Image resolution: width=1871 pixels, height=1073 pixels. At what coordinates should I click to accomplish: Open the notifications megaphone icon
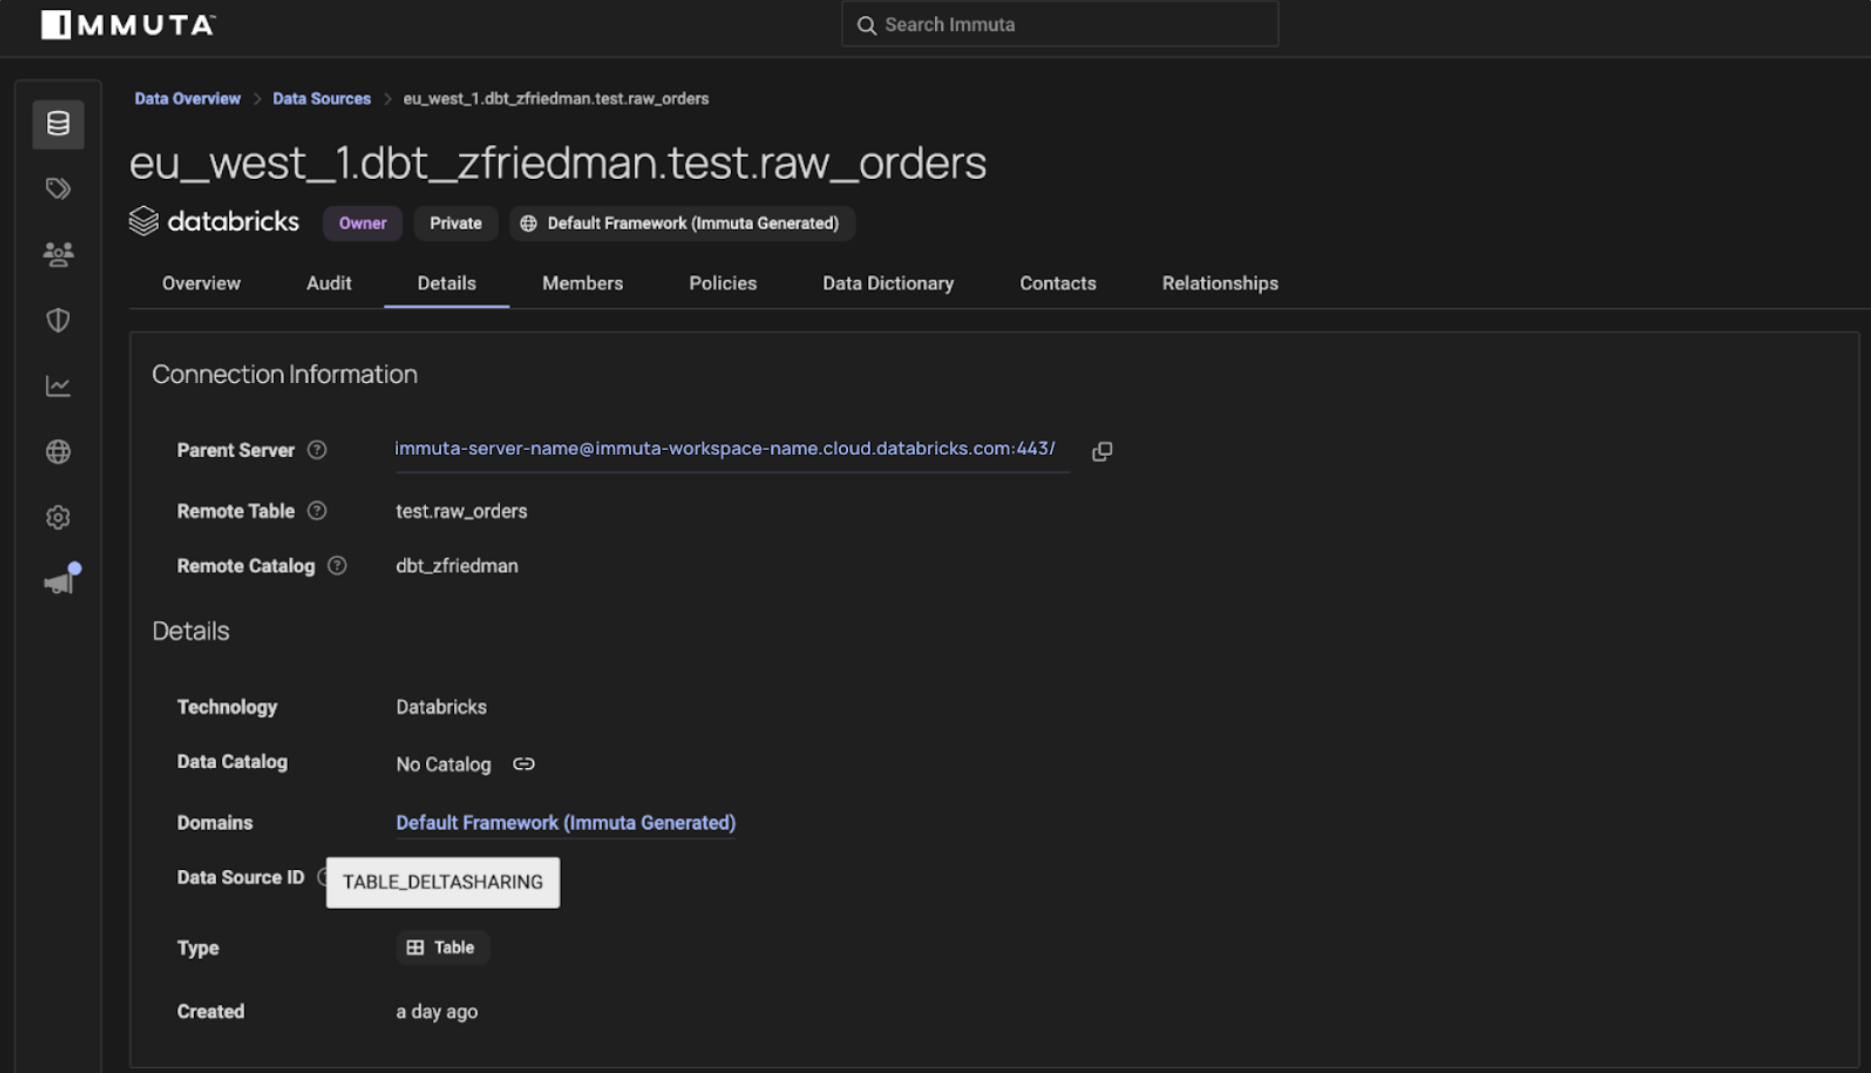pos(60,582)
